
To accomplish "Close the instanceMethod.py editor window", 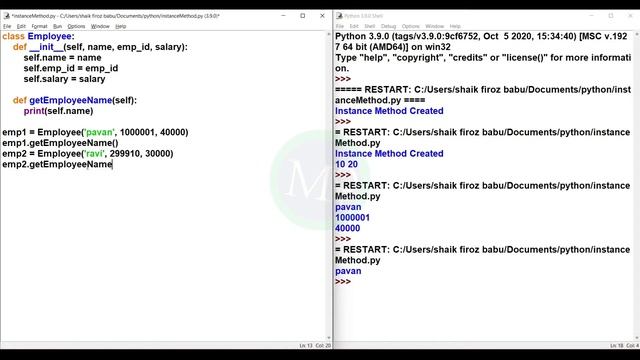I will point(322,16).
